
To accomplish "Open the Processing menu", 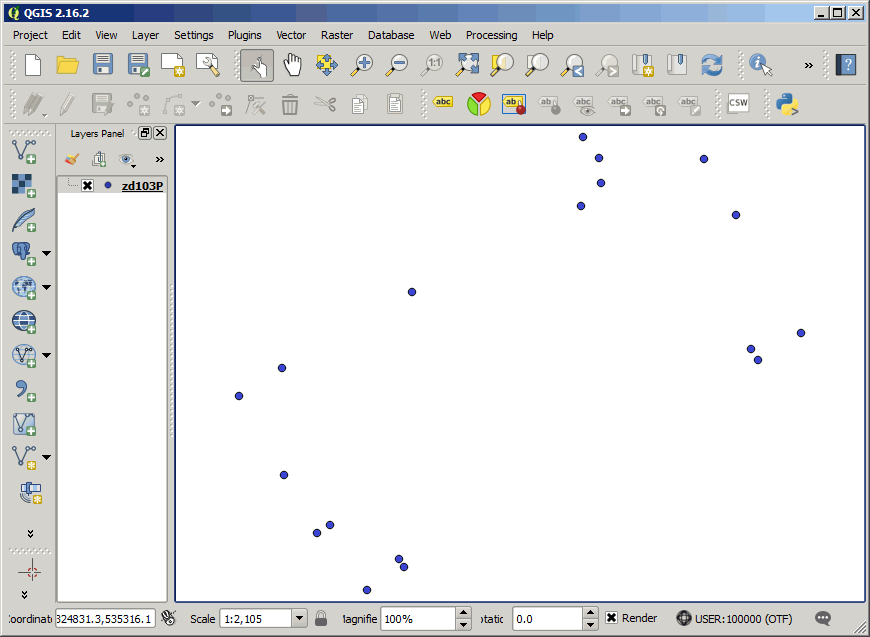I will coord(492,35).
